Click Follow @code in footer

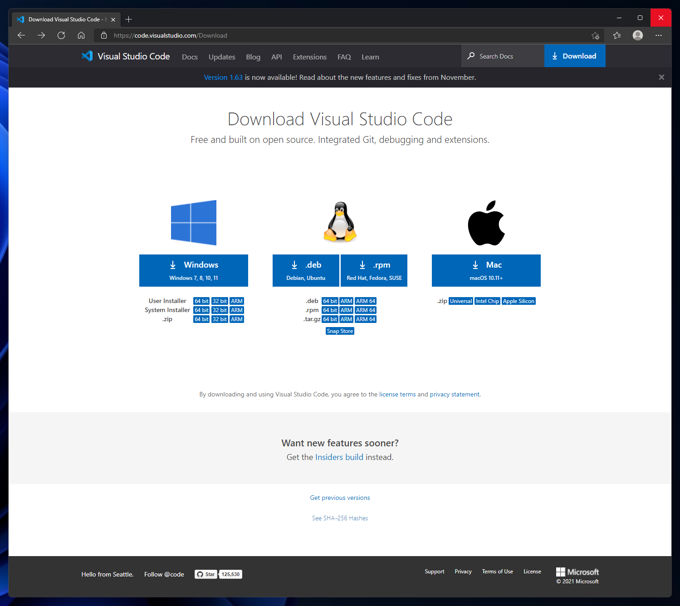coord(164,574)
